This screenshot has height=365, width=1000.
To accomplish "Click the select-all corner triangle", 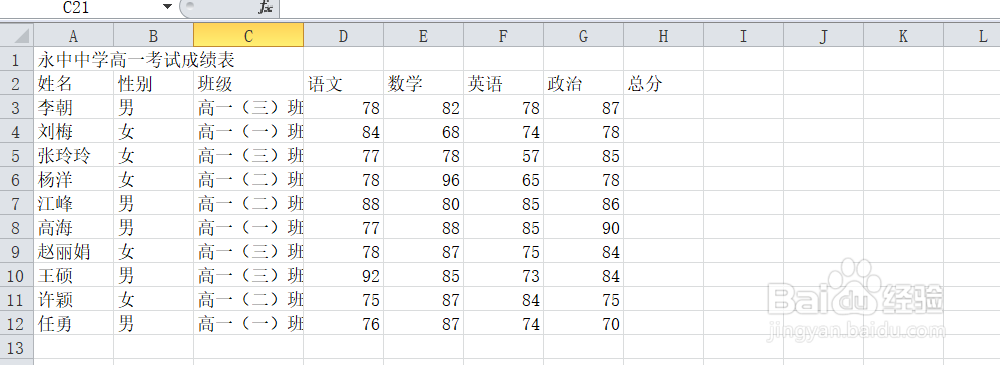I will 21,34.
